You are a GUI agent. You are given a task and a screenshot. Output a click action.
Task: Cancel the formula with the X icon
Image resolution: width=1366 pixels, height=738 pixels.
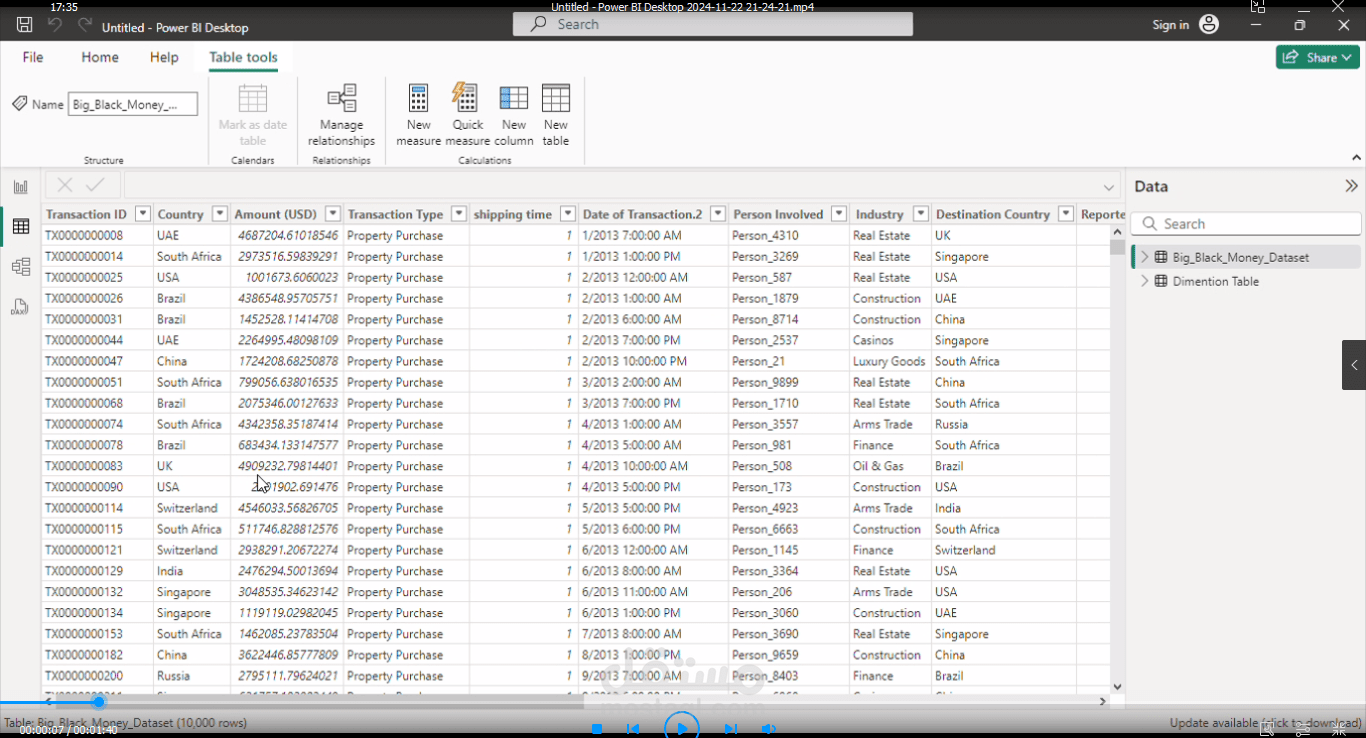tap(65, 185)
